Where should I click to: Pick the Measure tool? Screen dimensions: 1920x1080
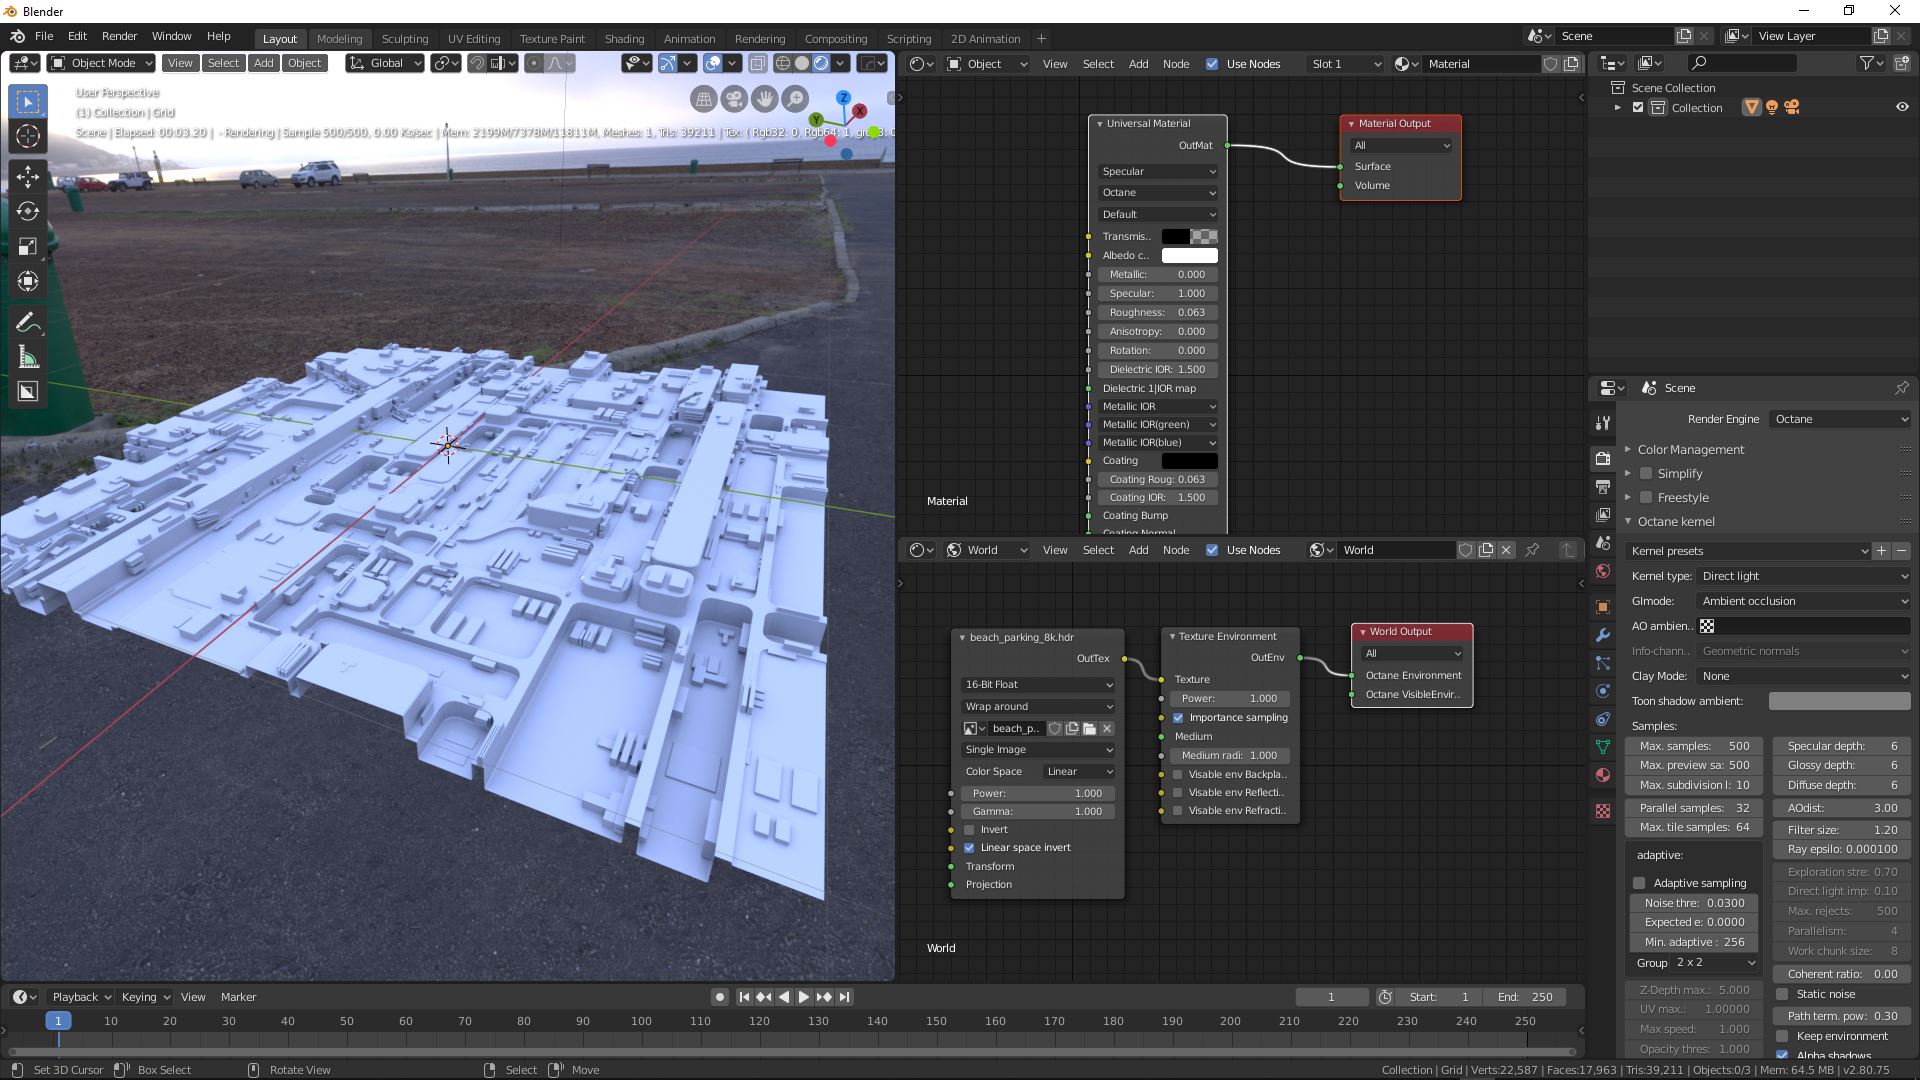[x=28, y=357]
